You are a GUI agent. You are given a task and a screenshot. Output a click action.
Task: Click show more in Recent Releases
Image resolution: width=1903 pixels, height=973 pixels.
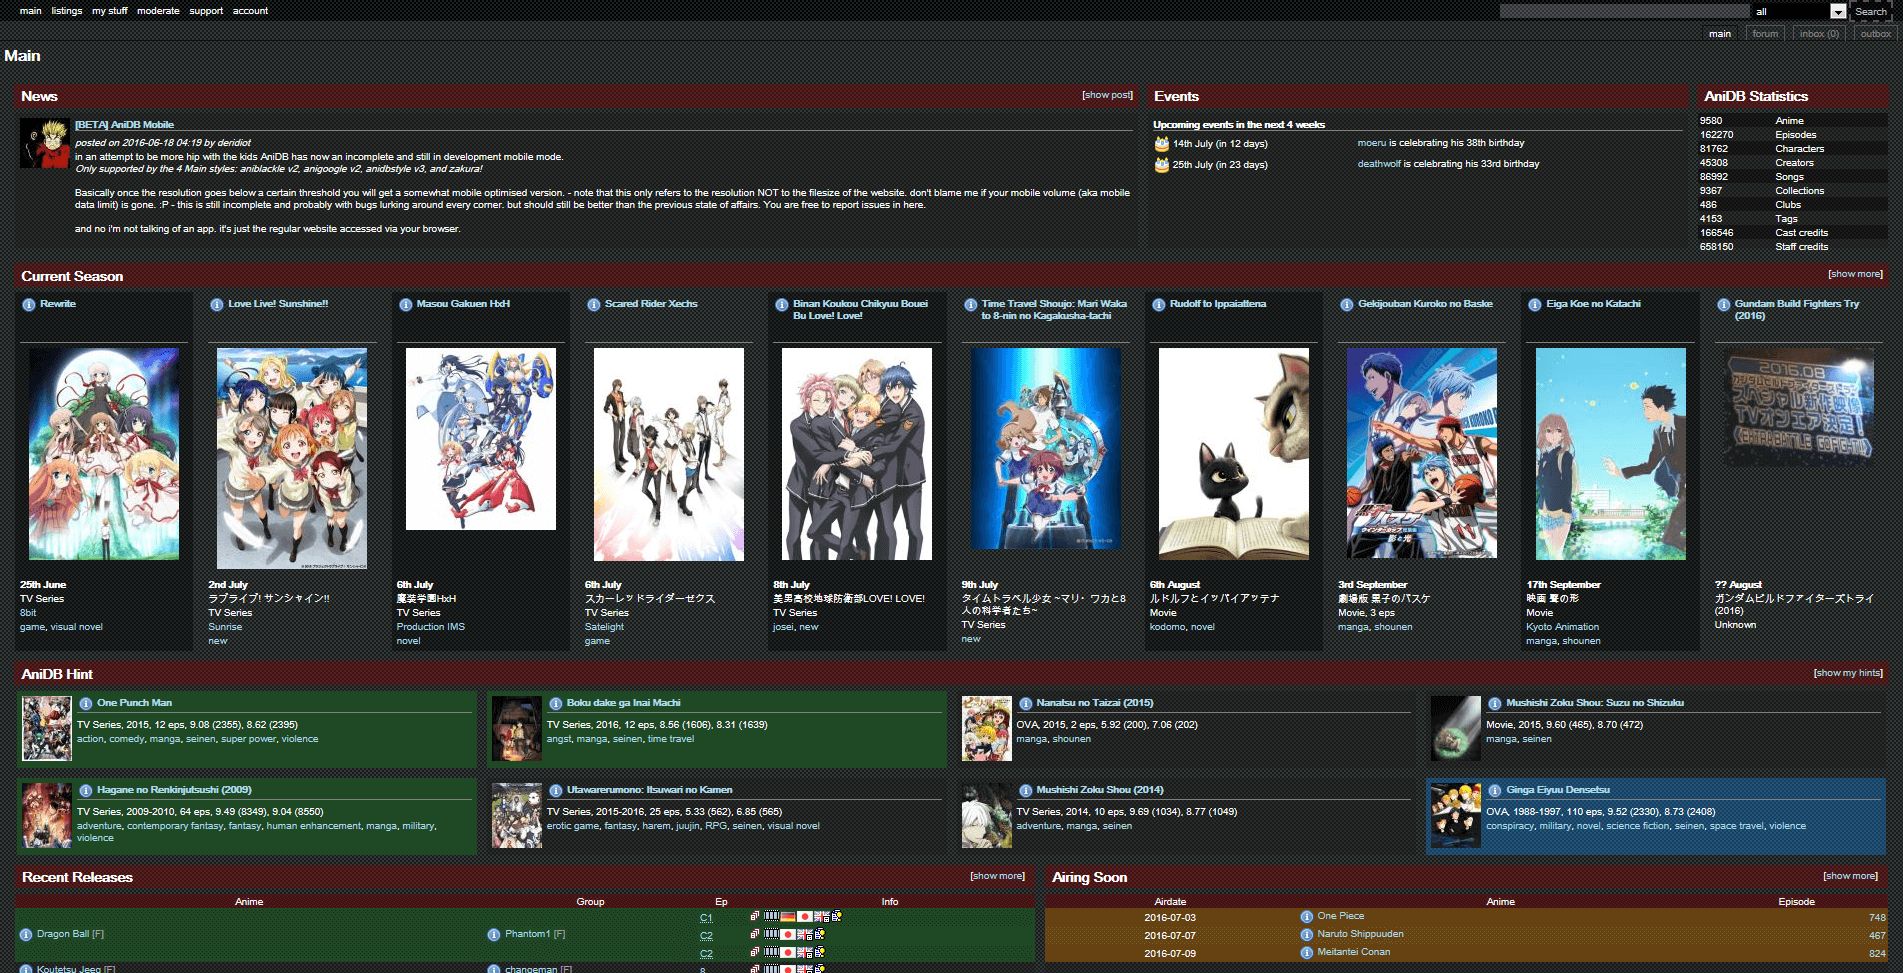point(997,876)
